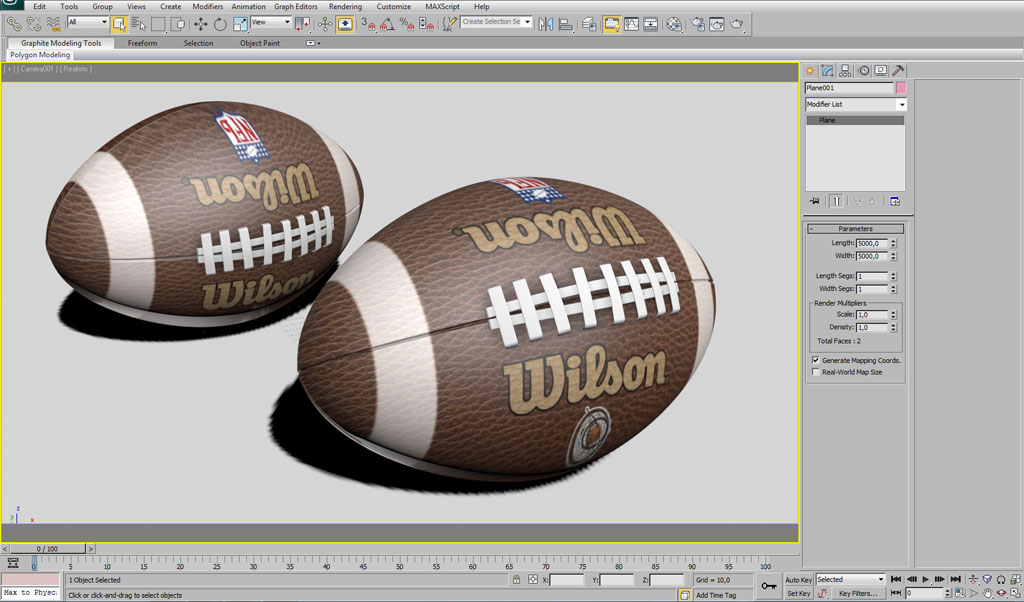Open Create Selection Set dropdown
1024x602 pixels.
tap(496, 22)
